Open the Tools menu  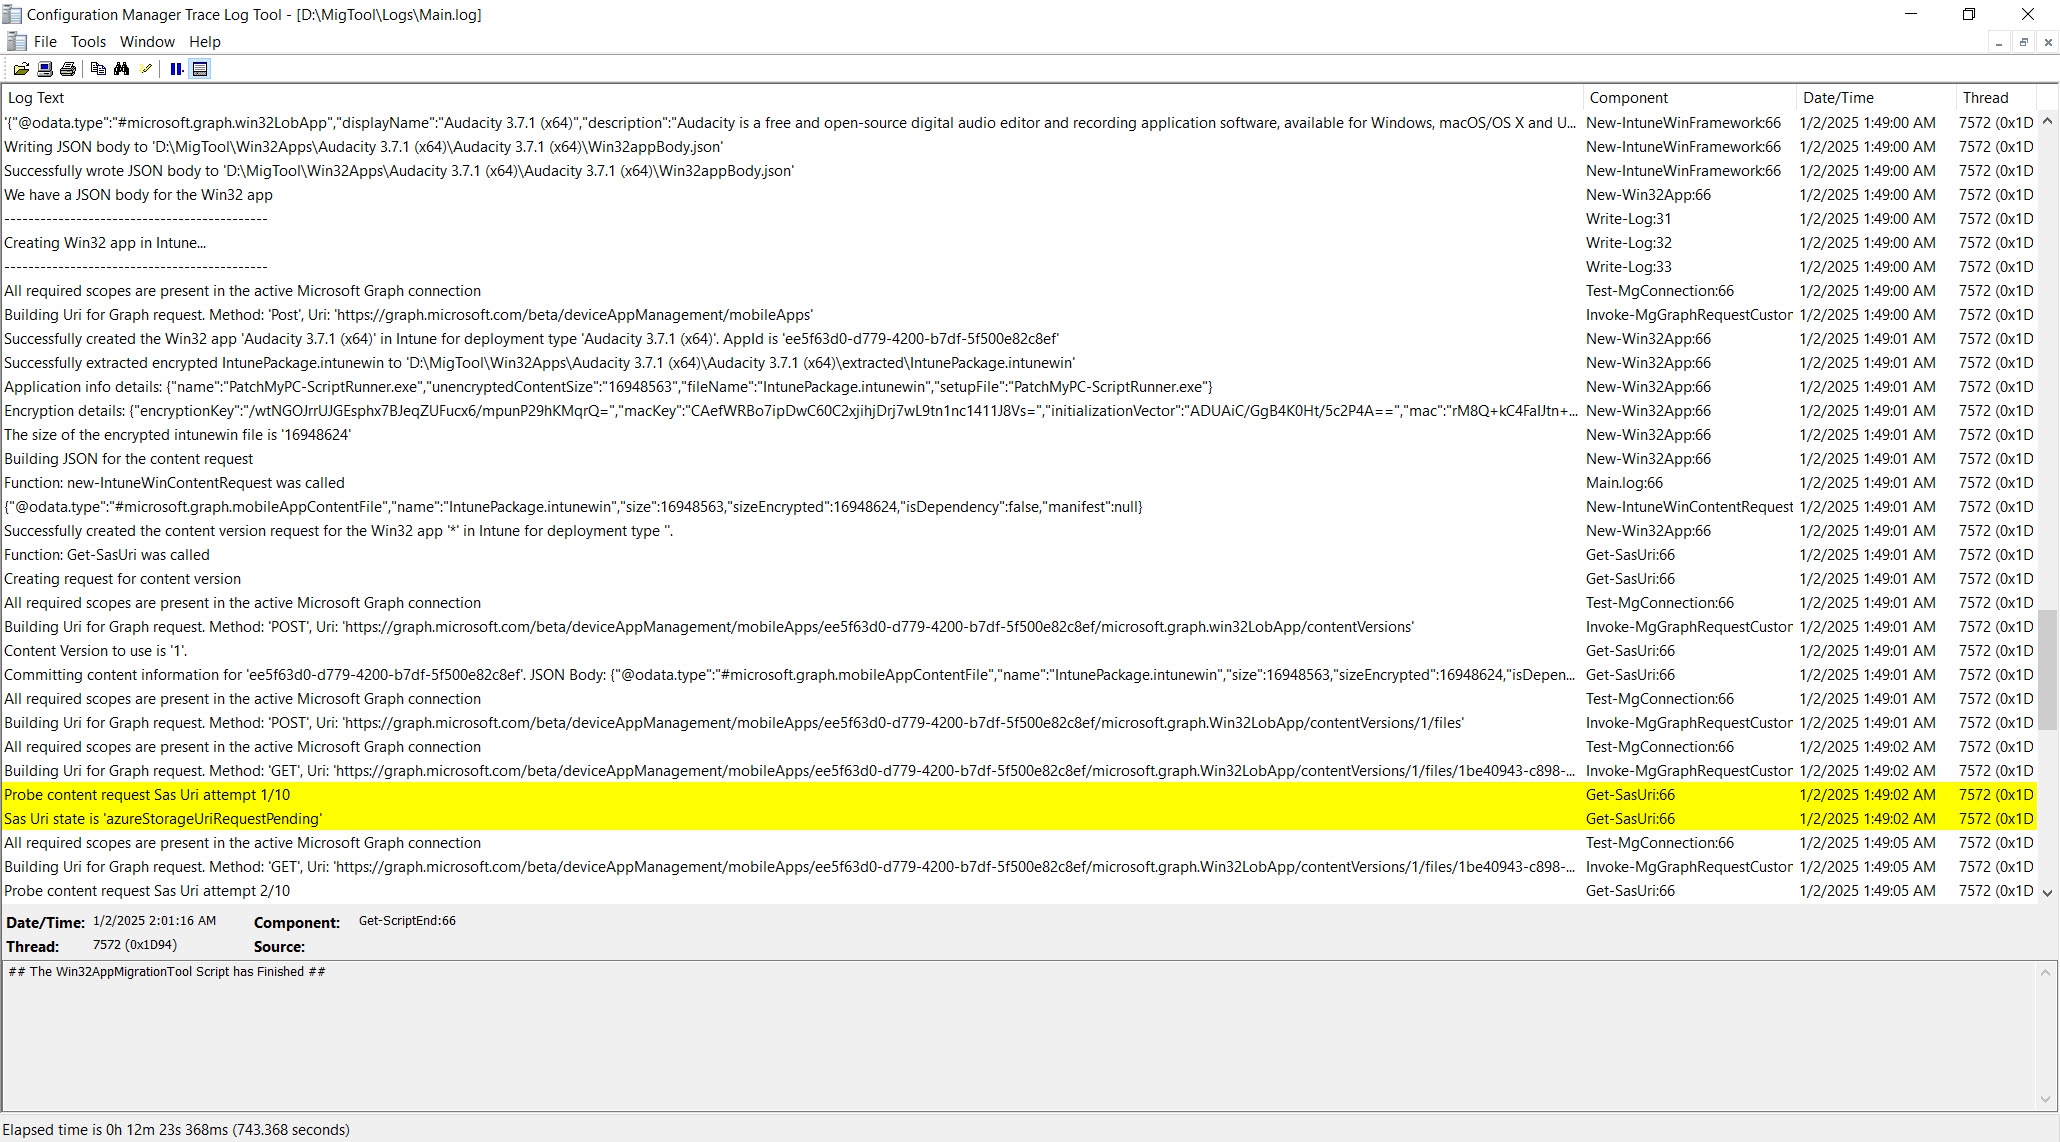click(89, 41)
